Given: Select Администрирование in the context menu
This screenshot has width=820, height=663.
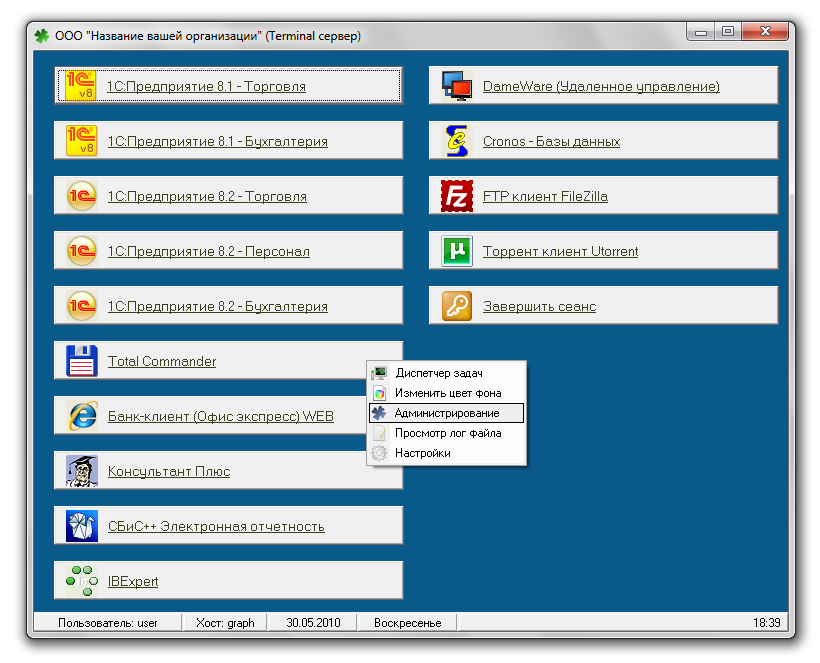Looking at the screenshot, I should coord(447,413).
